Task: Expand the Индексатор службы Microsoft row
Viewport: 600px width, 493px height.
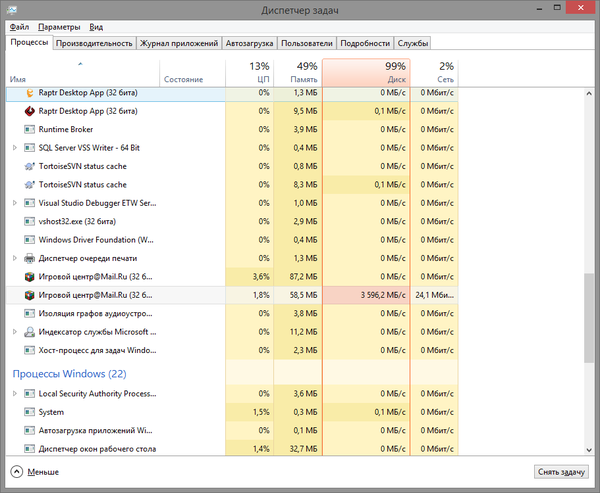Action: pyautogui.click(x=15, y=332)
